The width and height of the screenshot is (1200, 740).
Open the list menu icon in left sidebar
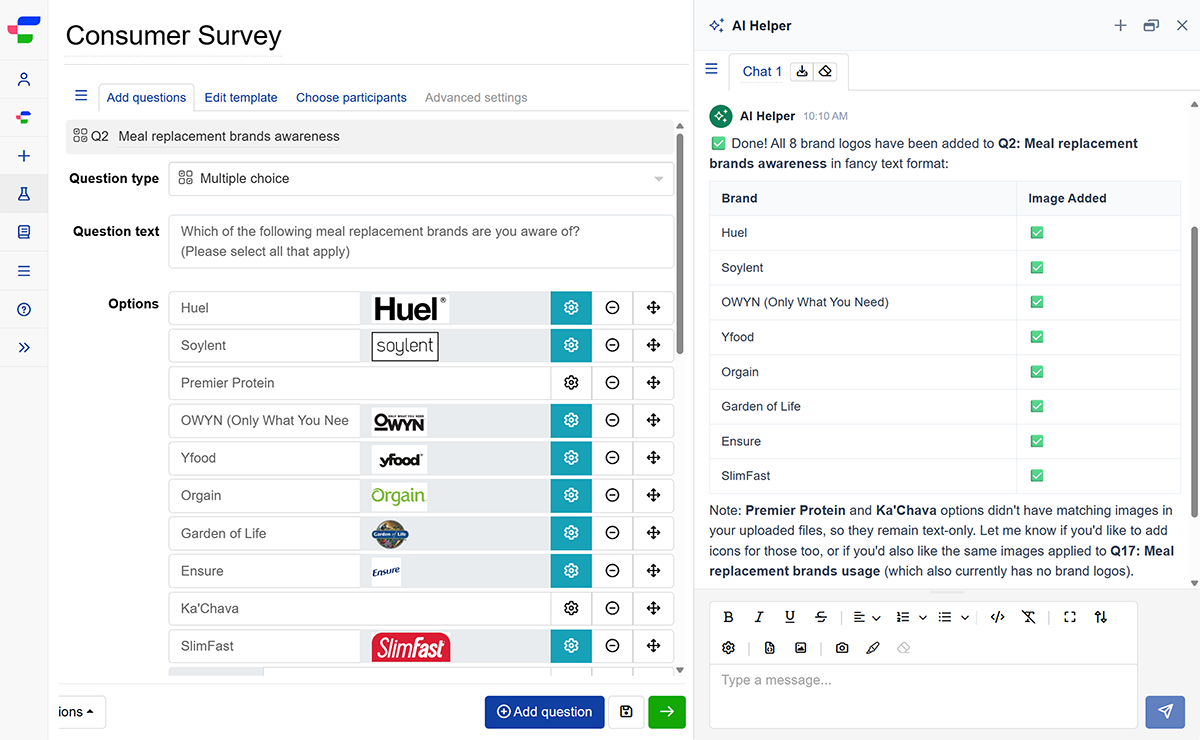click(24, 271)
